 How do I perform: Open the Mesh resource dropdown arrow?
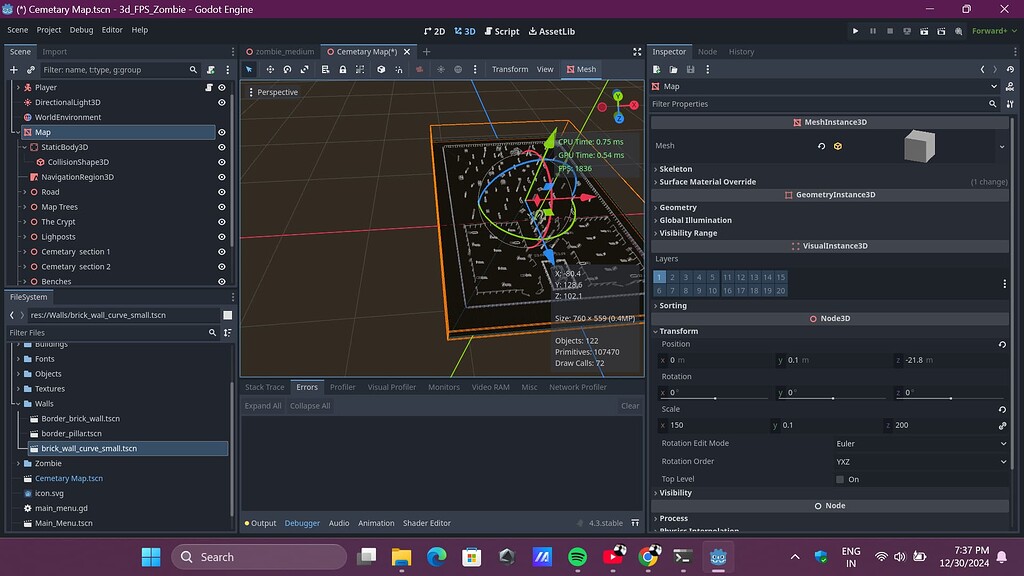coord(1002,147)
